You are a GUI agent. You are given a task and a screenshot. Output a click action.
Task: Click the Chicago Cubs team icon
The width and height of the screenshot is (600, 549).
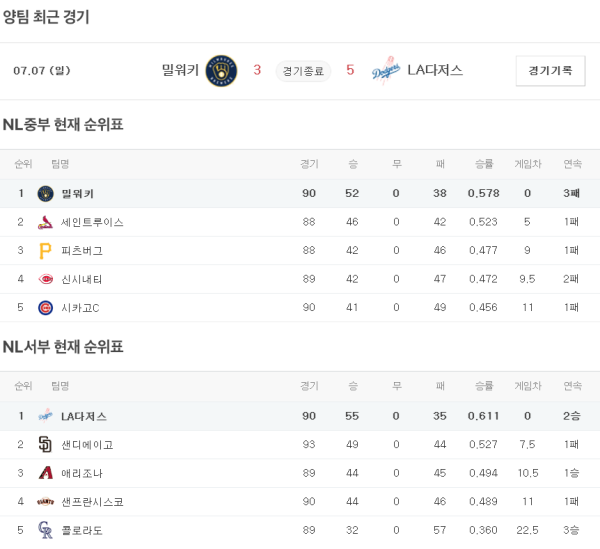pyautogui.click(x=45, y=307)
